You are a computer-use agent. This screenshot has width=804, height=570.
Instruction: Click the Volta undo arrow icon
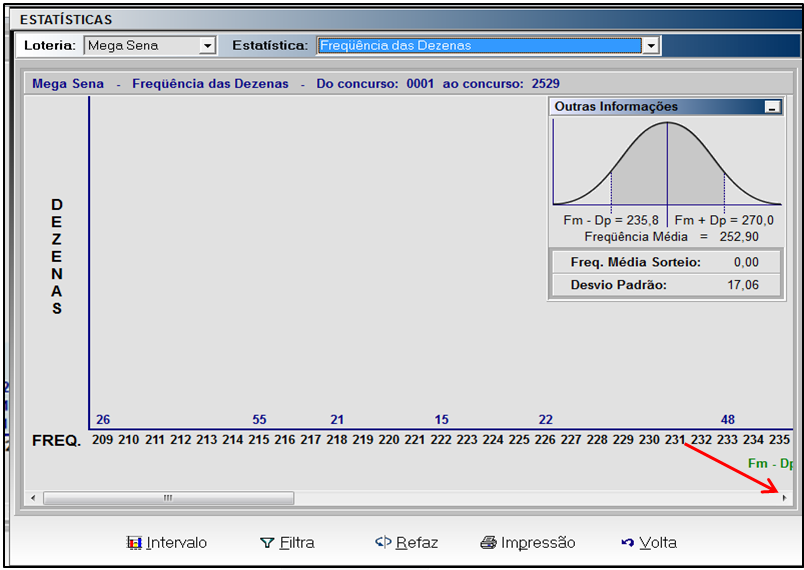tap(628, 542)
